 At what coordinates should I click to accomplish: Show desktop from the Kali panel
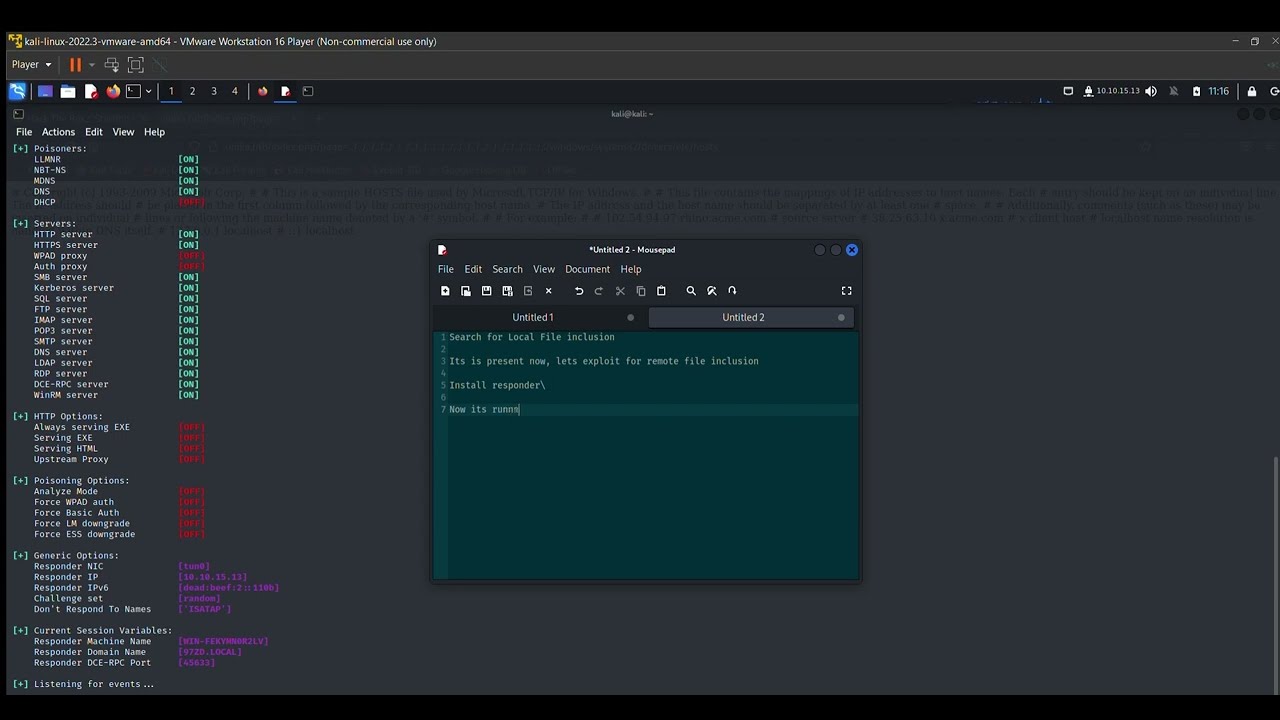coord(45,91)
